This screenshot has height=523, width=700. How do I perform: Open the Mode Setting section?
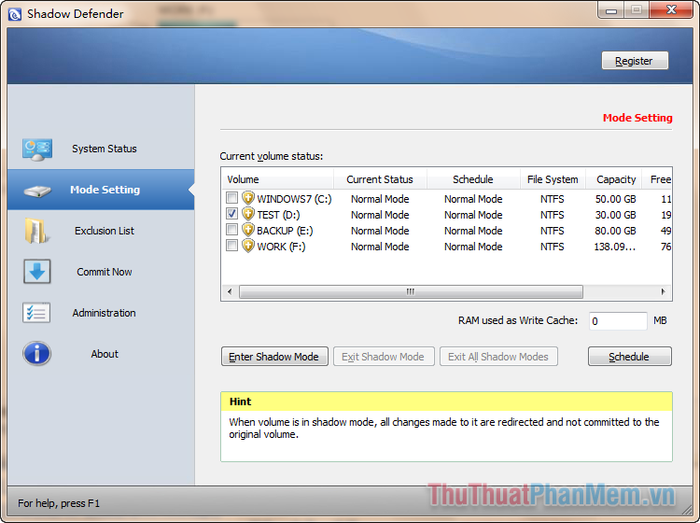(x=101, y=190)
